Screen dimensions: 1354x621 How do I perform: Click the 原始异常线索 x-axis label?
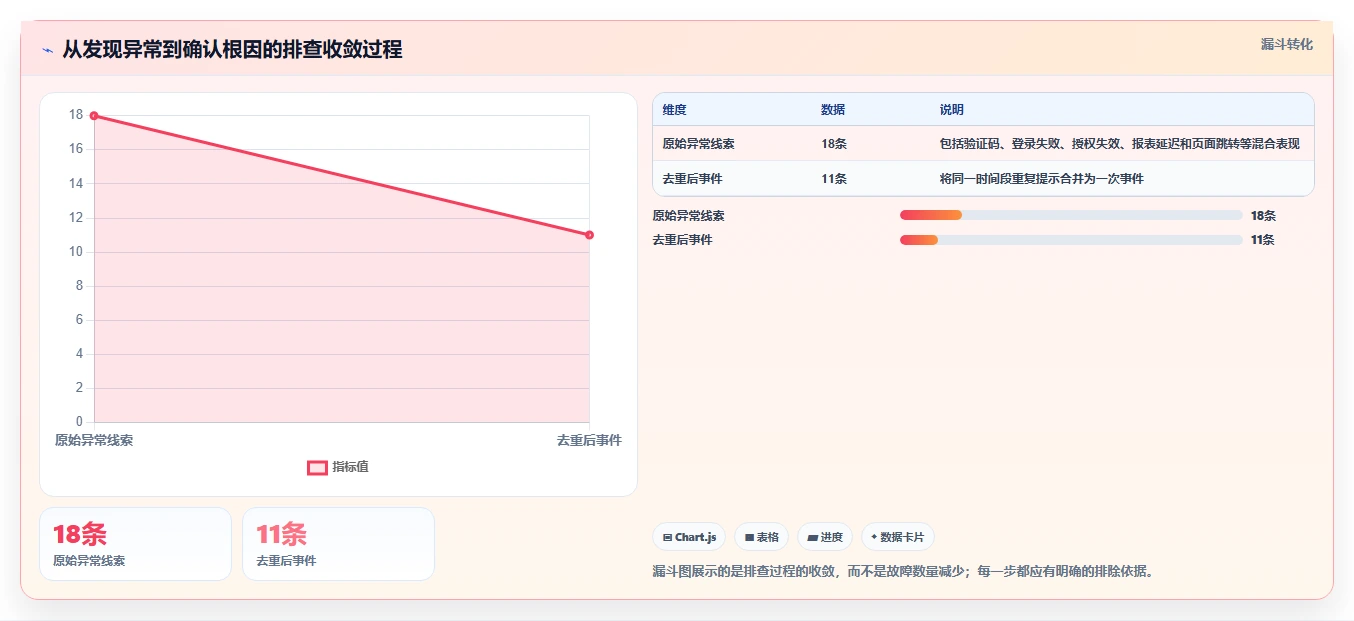pyautogui.click(x=94, y=440)
